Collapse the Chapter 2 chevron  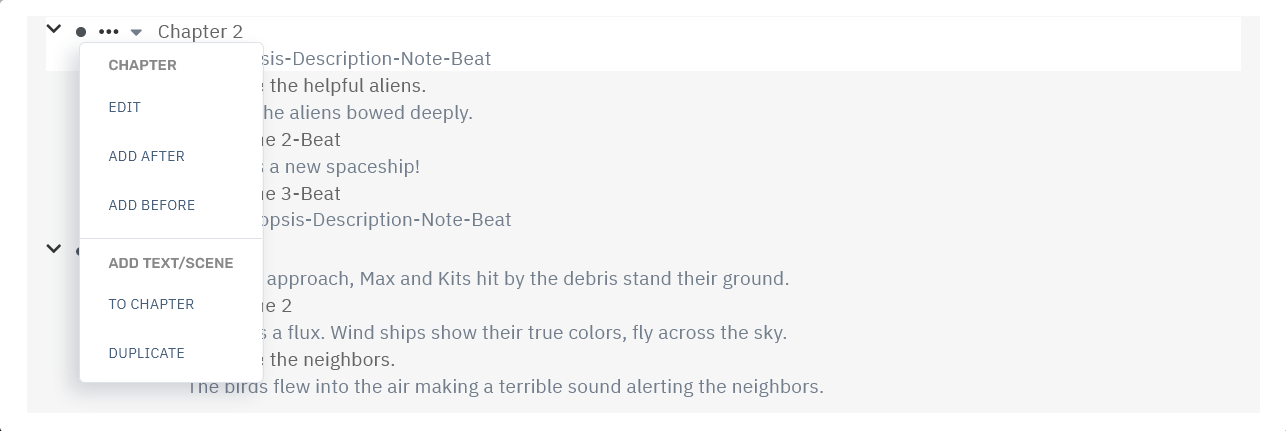[x=54, y=30]
